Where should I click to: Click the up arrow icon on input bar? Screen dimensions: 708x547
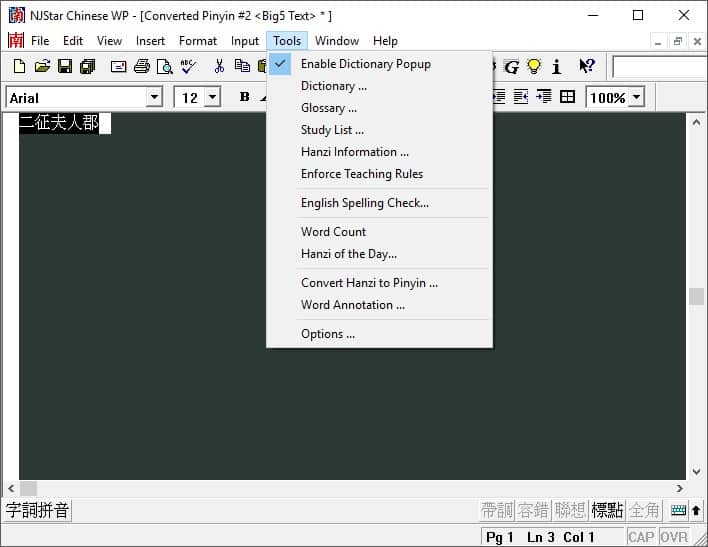pyautogui.click(x=696, y=510)
